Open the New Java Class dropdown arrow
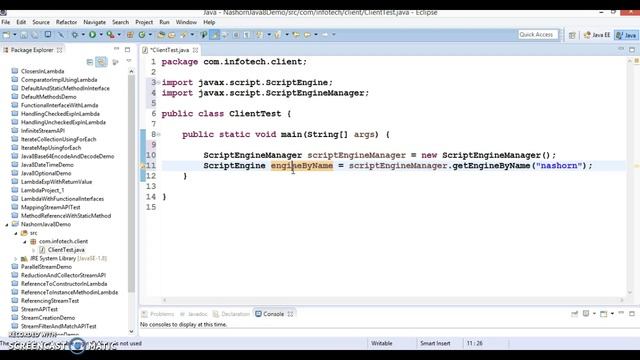 click(x=150, y=35)
